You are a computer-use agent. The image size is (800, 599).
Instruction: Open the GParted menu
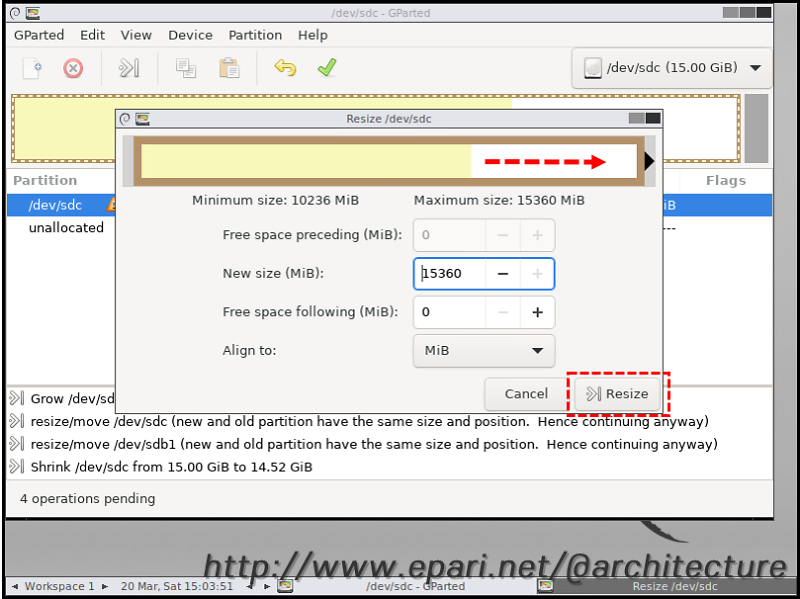pyautogui.click(x=39, y=35)
